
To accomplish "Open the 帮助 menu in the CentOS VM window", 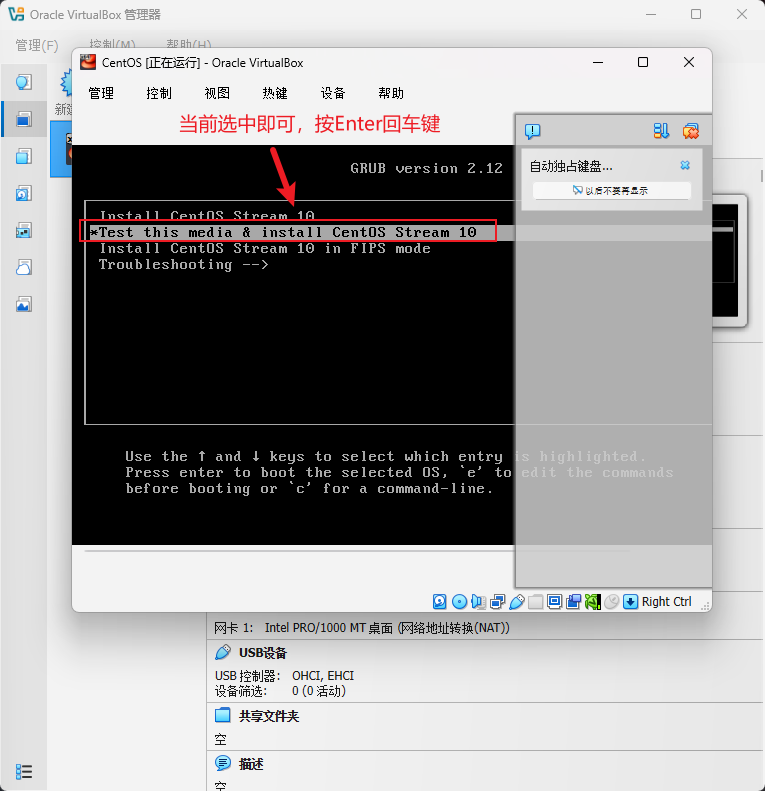I will coord(391,93).
